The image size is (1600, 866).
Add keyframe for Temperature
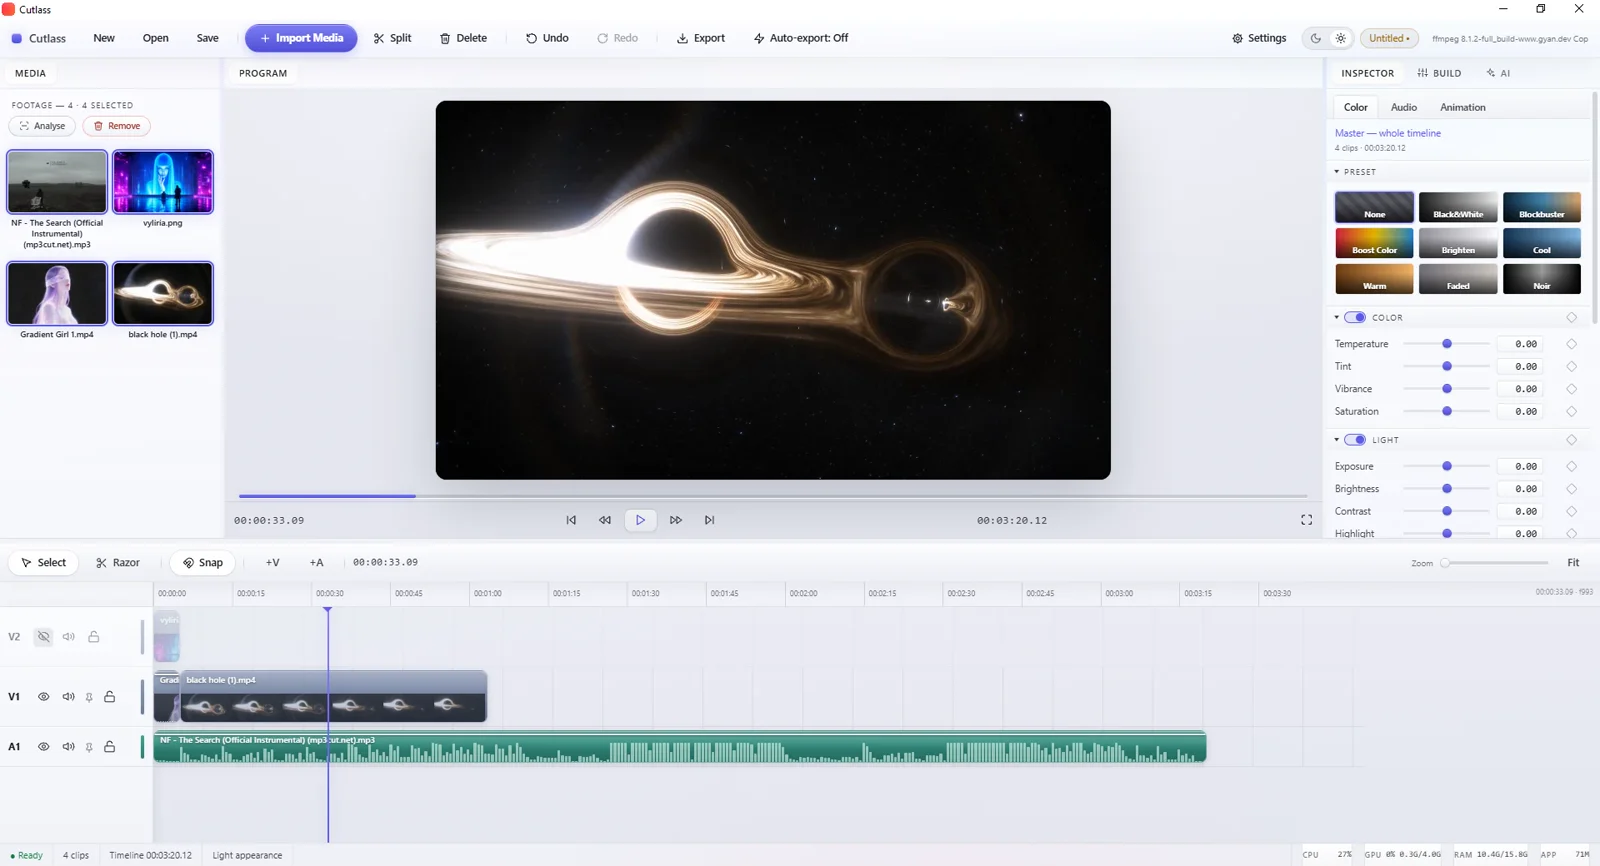coord(1571,344)
